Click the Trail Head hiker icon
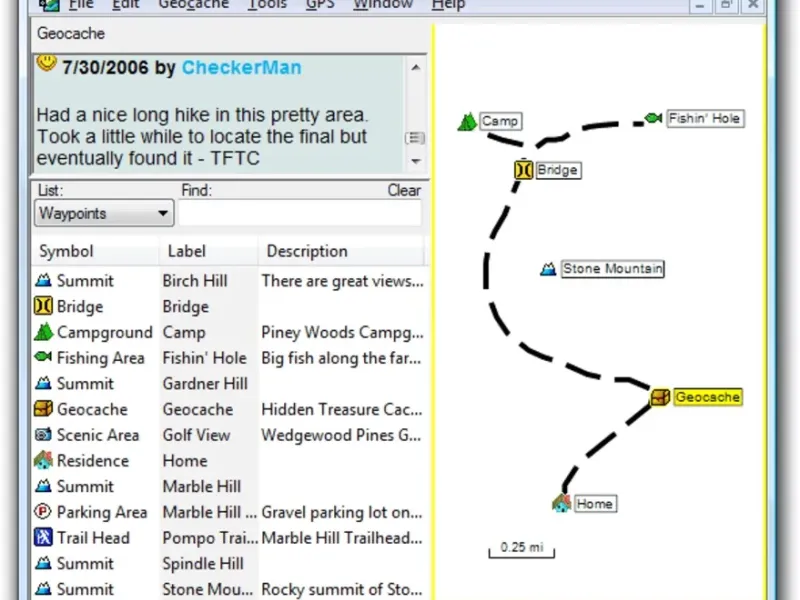 [x=43, y=537]
